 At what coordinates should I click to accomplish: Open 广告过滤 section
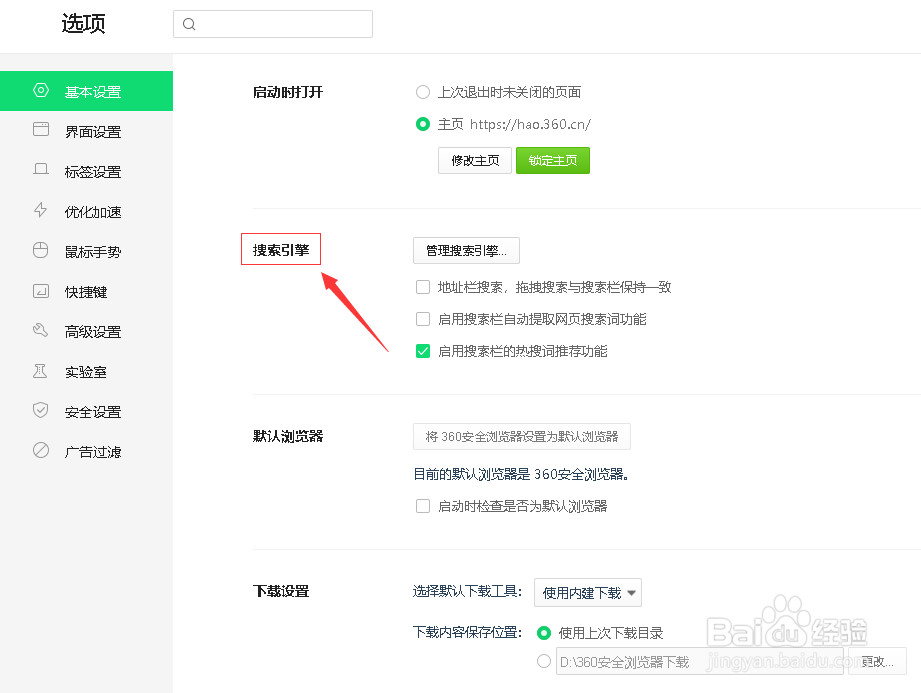click(x=86, y=451)
